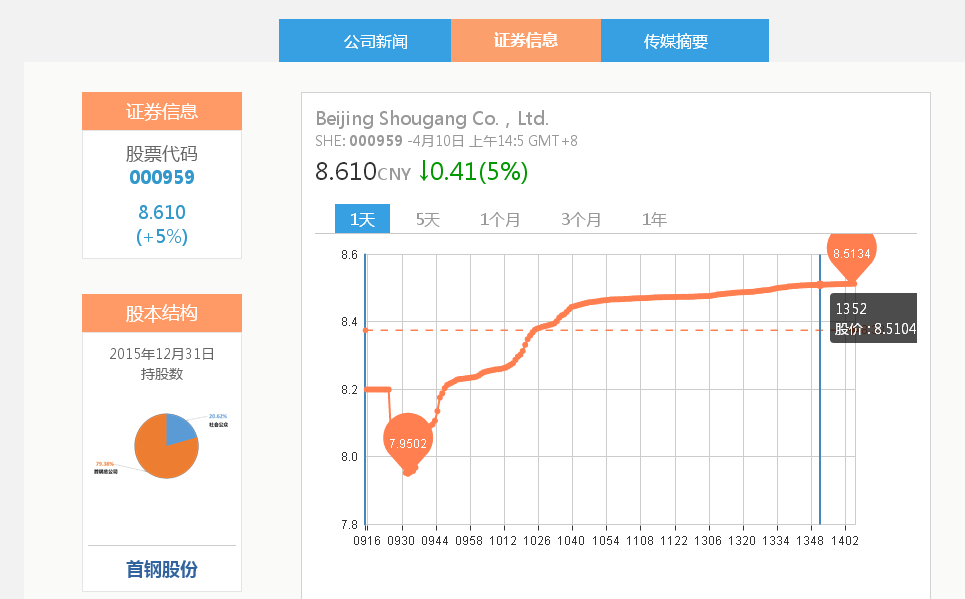Show the 3个月 chart range
The width and height of the screenshot is (965, 599).
click(x=581, y=219)
